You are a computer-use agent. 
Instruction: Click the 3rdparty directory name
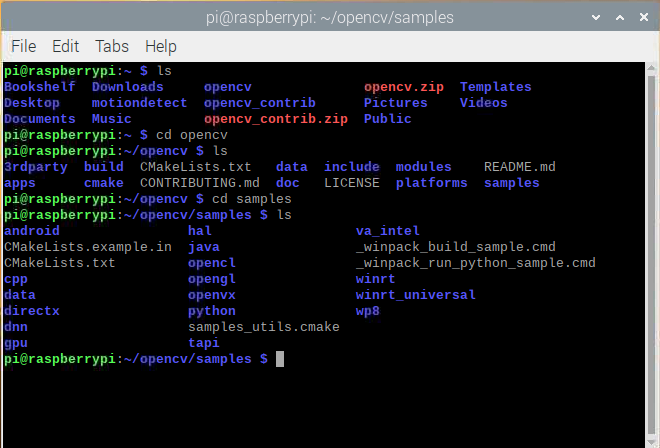point(36,167)
